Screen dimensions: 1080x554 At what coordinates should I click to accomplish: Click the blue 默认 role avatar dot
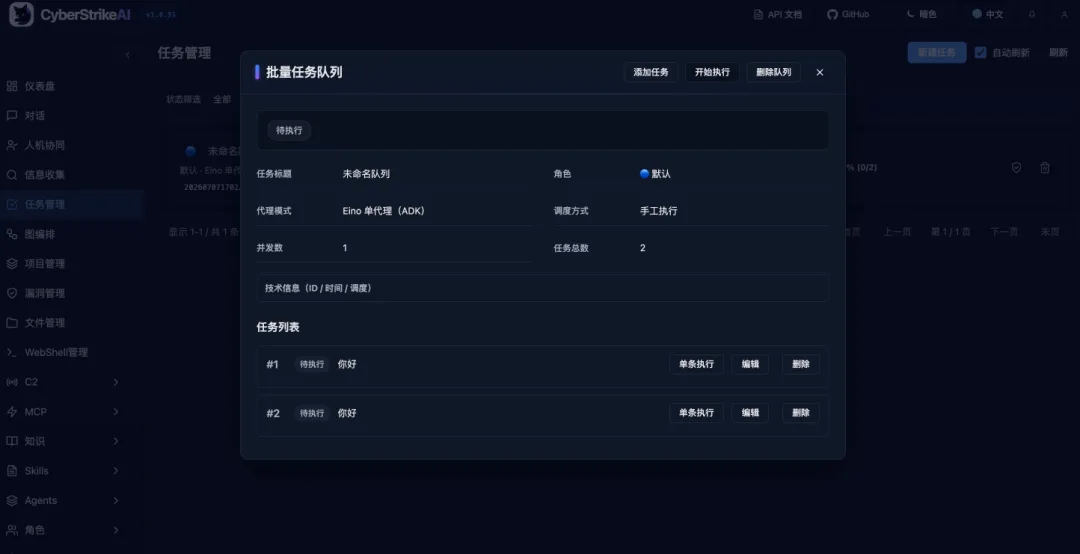pyautogui.click(x=644, y=174)
